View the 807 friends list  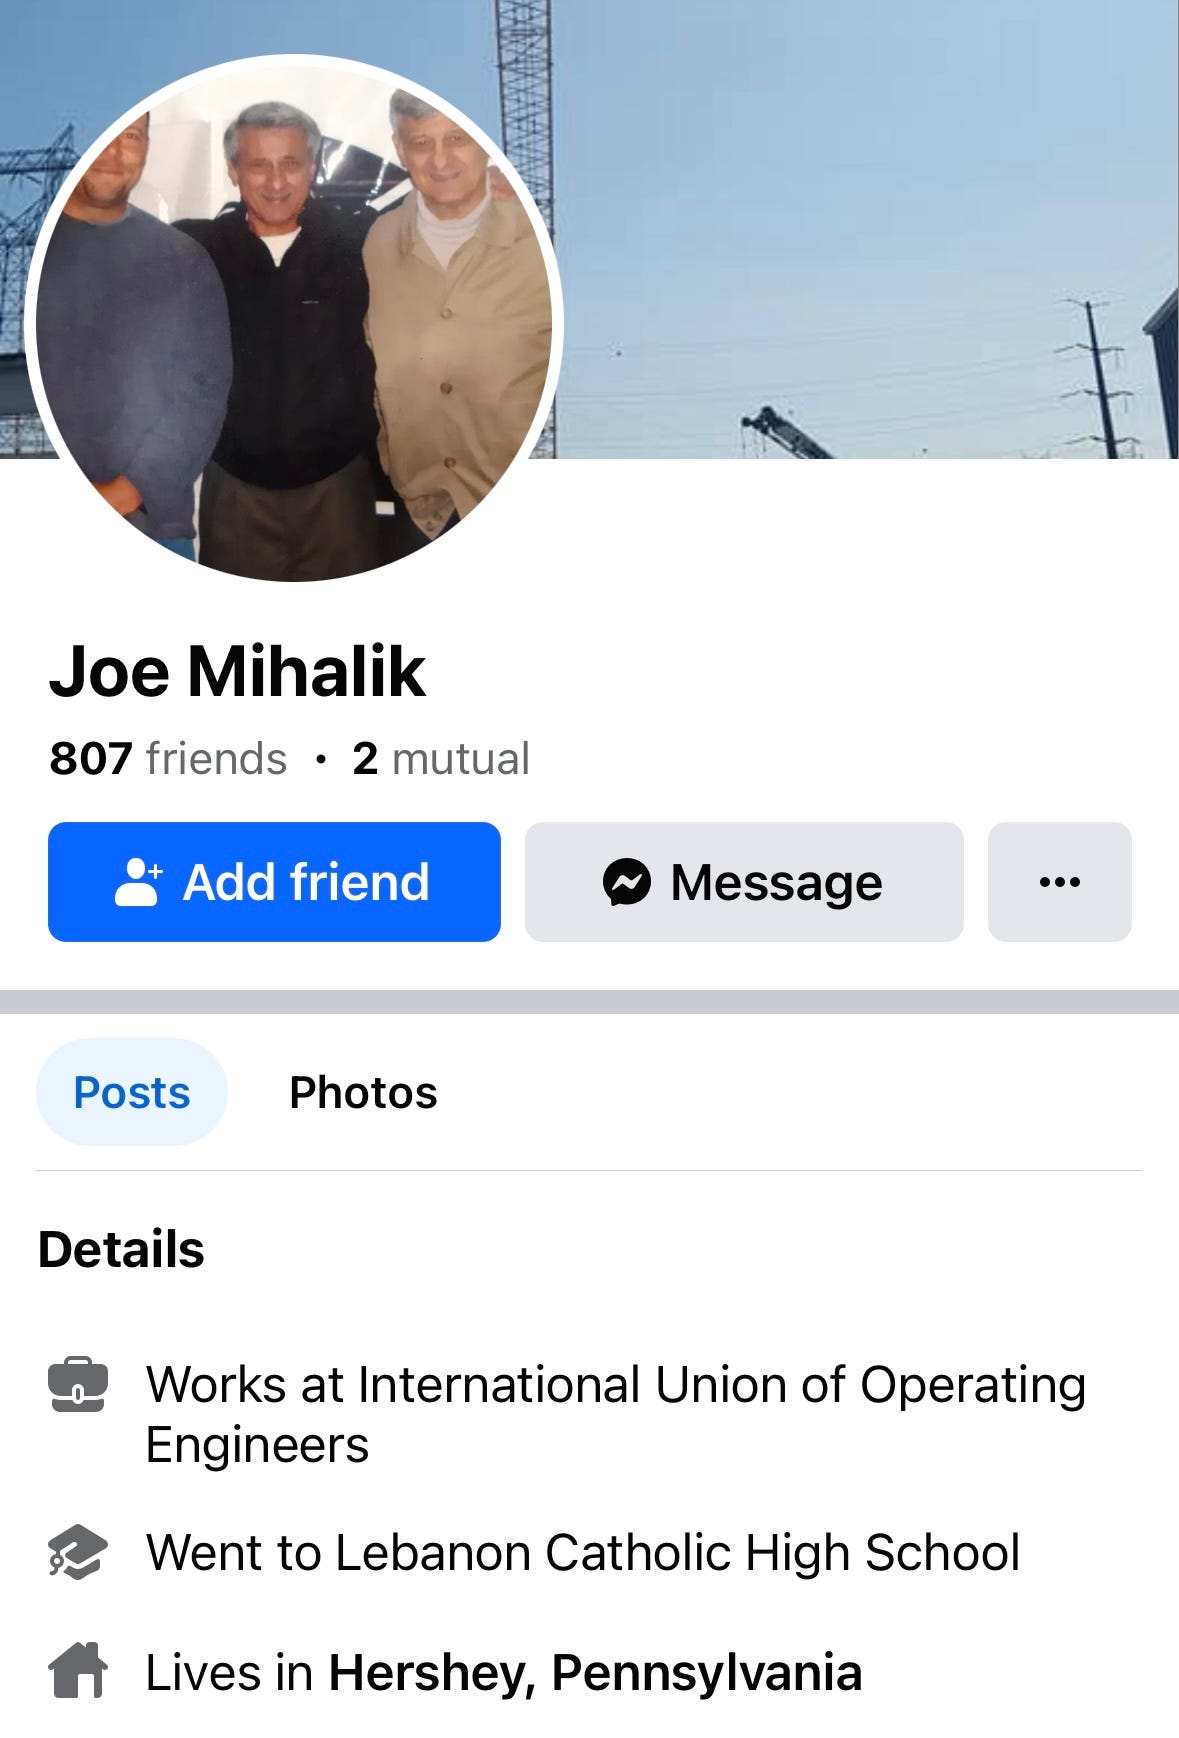coord(168,758)
